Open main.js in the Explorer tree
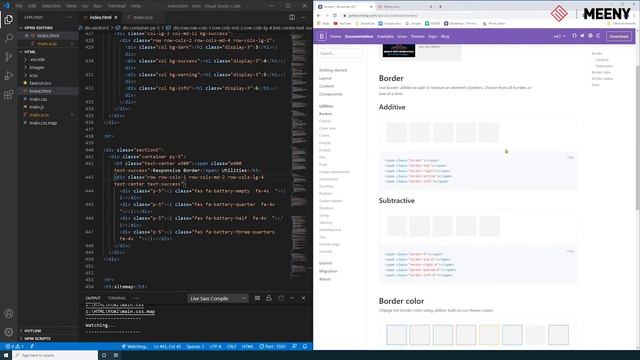Image resolution: width=640 pixels, height=360 pixels. click(36, 107)
